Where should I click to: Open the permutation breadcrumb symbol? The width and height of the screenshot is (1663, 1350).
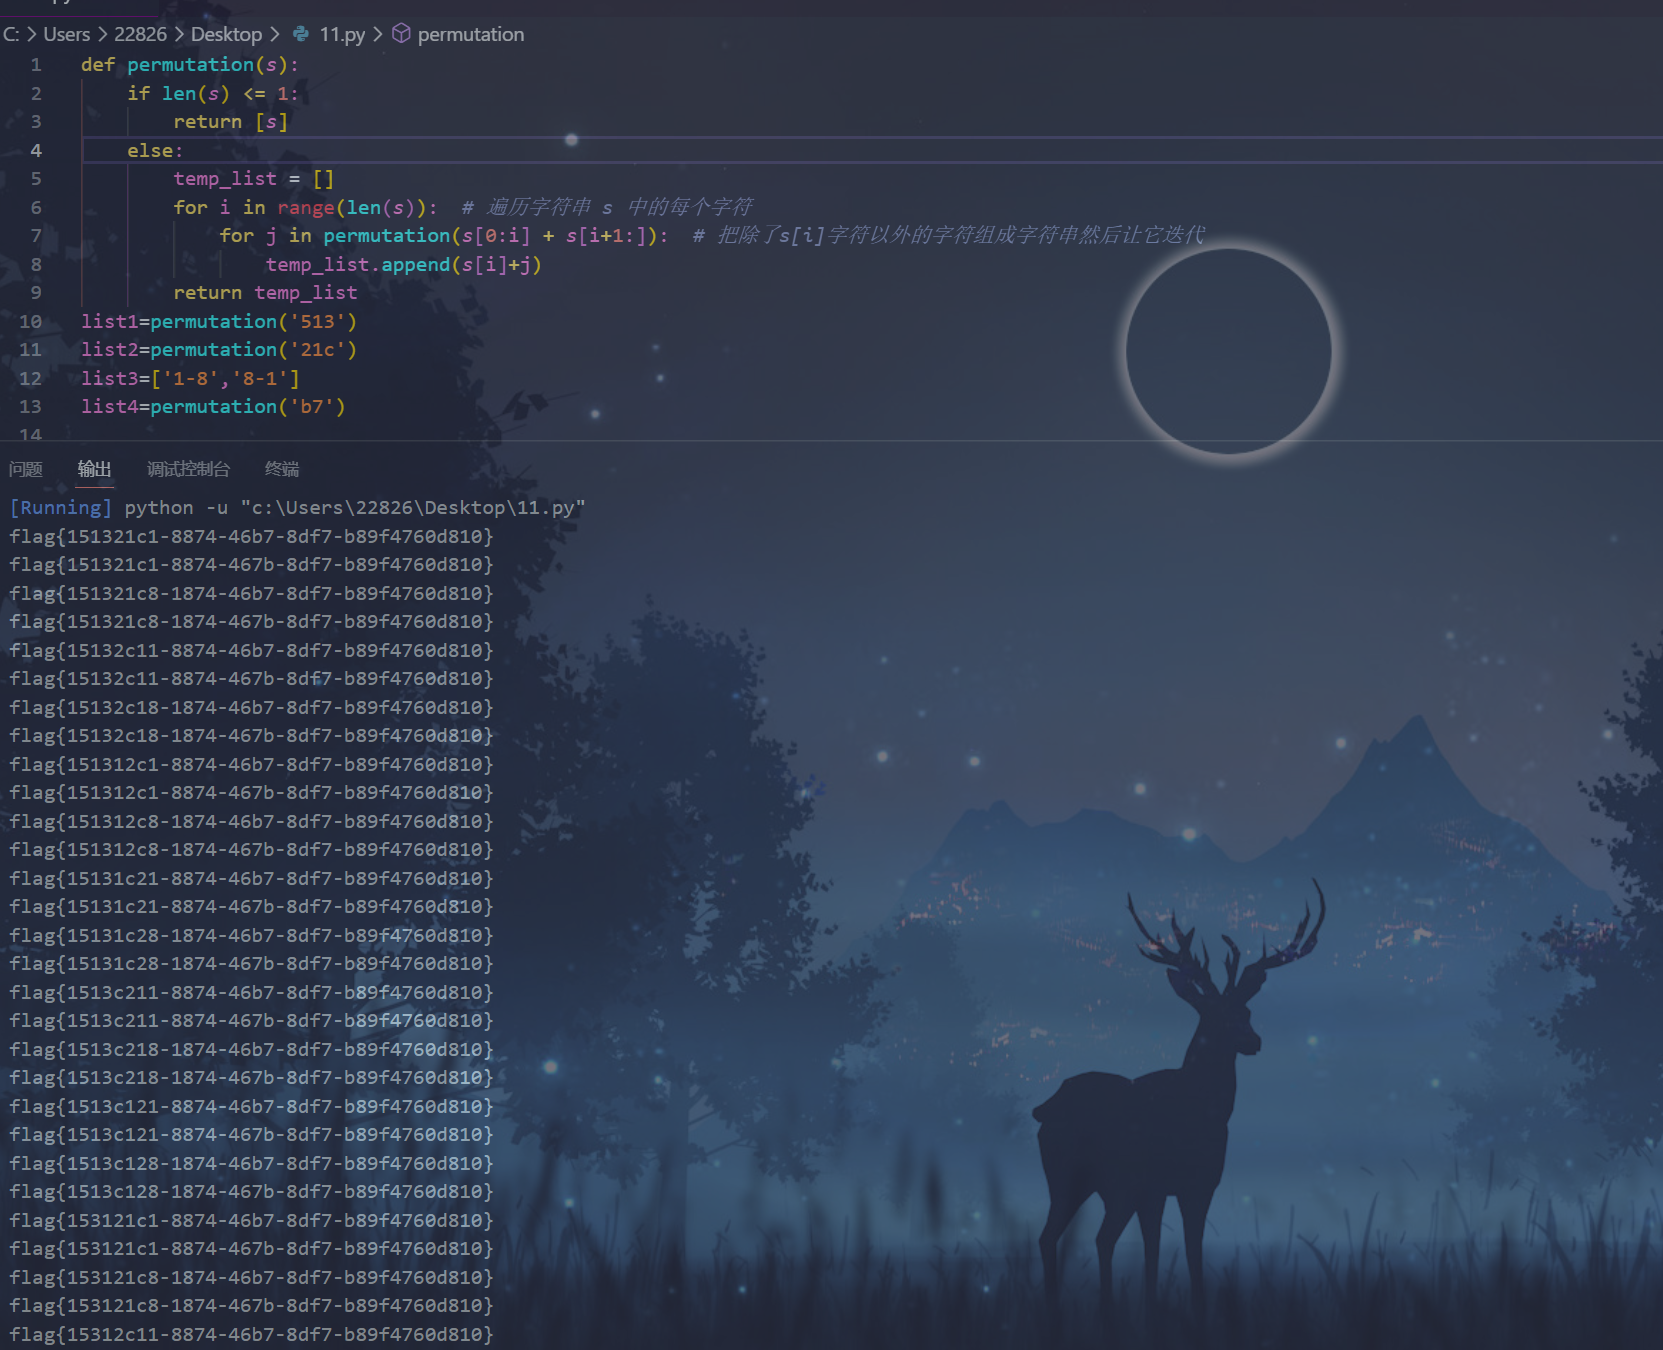470,34
